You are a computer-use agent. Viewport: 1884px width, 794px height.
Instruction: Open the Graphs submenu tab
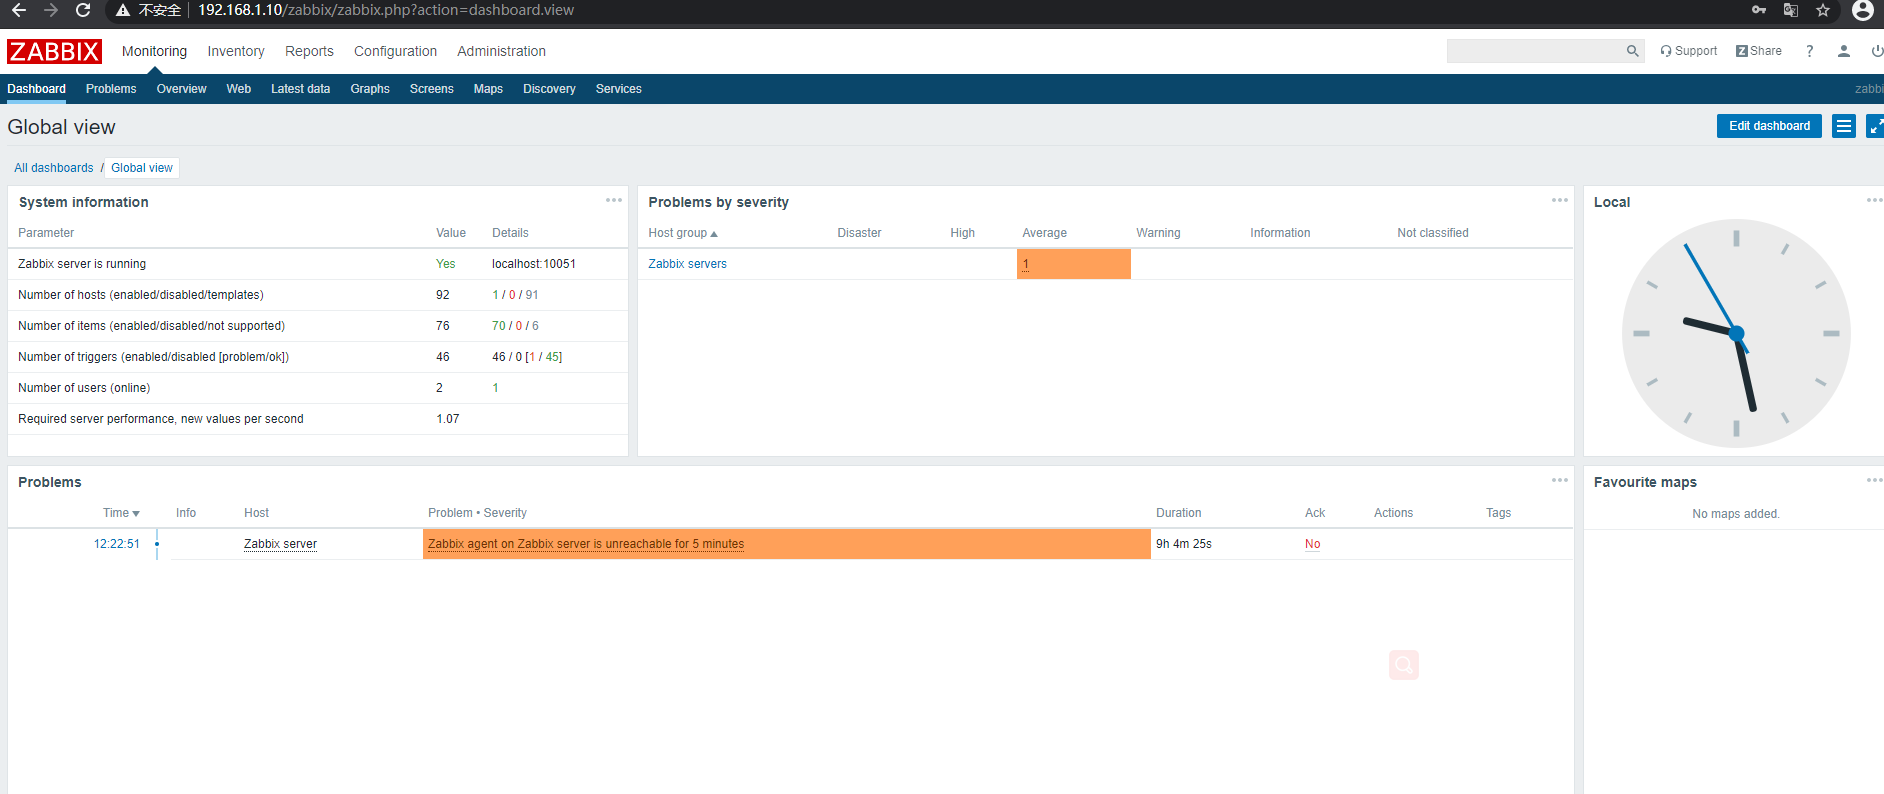point(370,89)
